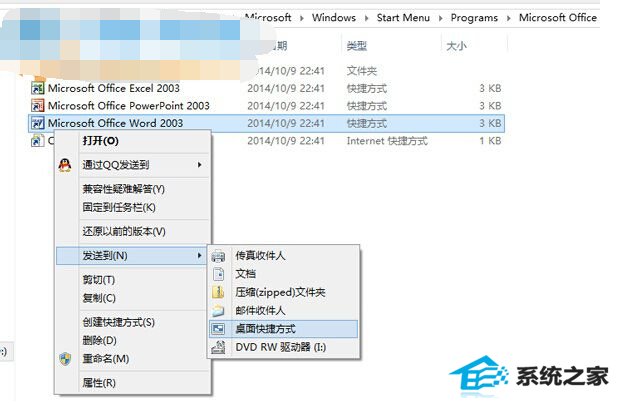The image size is (617, 403).
Task: Open breadcrumb arrow after Start Menu
Action: click(440, 18)
